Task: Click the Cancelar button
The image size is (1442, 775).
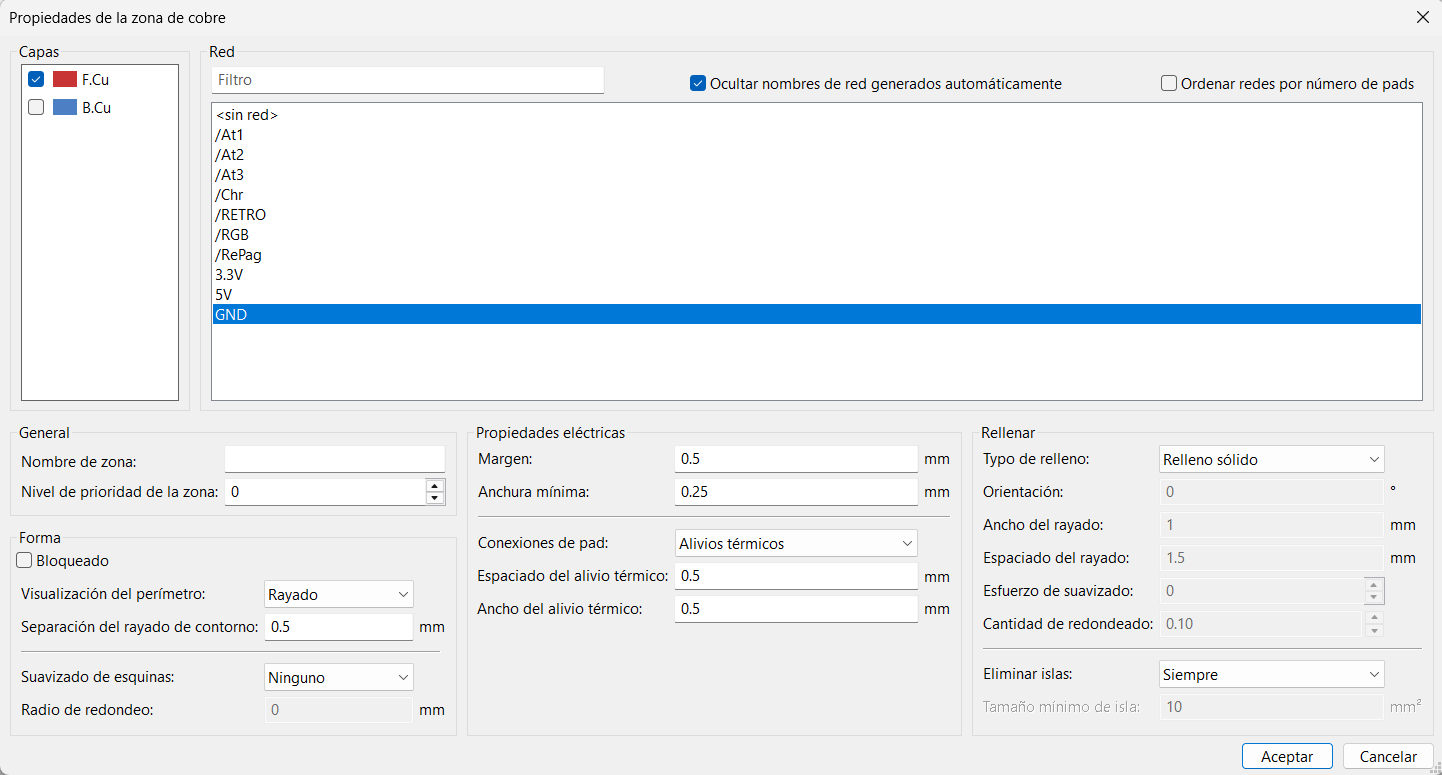Action: pos(1388,757)
